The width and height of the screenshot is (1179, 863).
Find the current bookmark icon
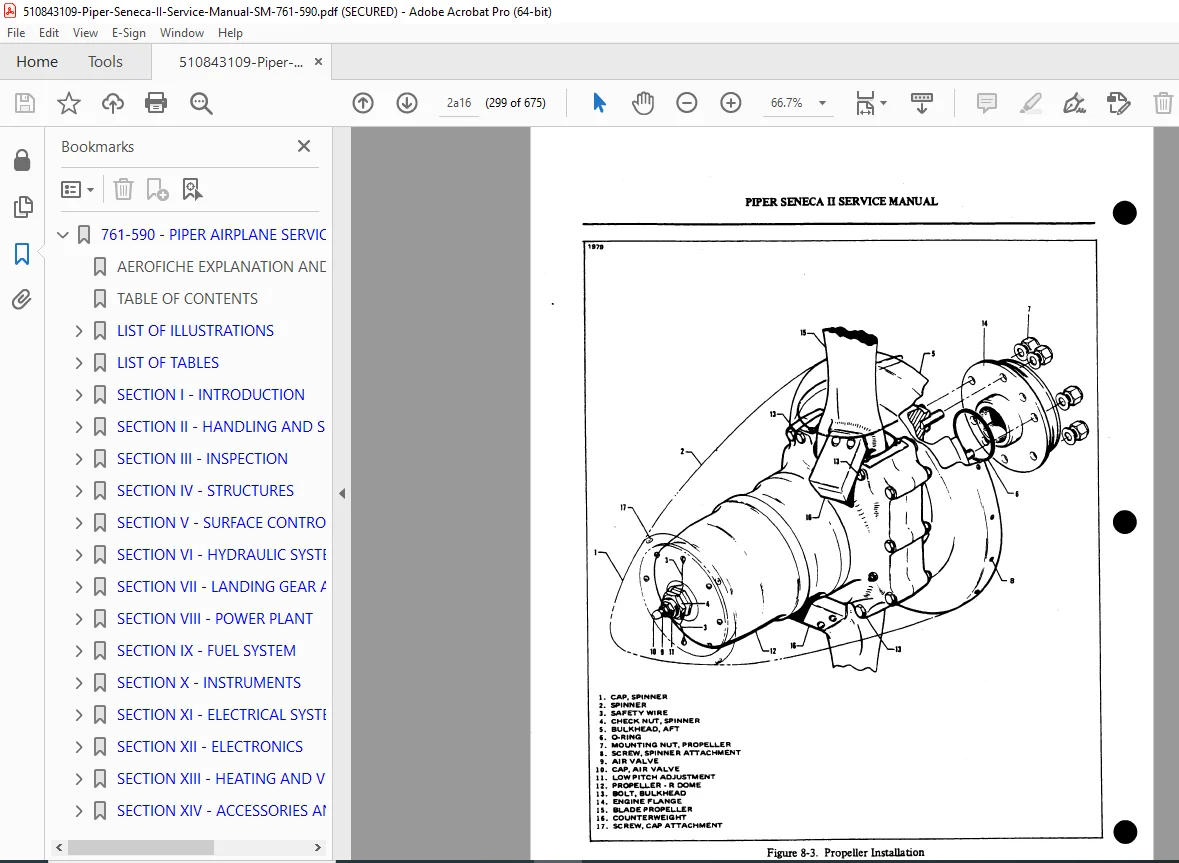tap(192, 189)
